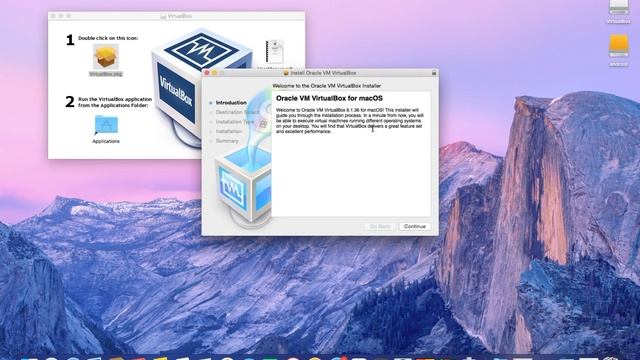Screen dimensions: 640x360
Task: Select the Introduction step in installer sidebar
Action: tap(231, 103)
